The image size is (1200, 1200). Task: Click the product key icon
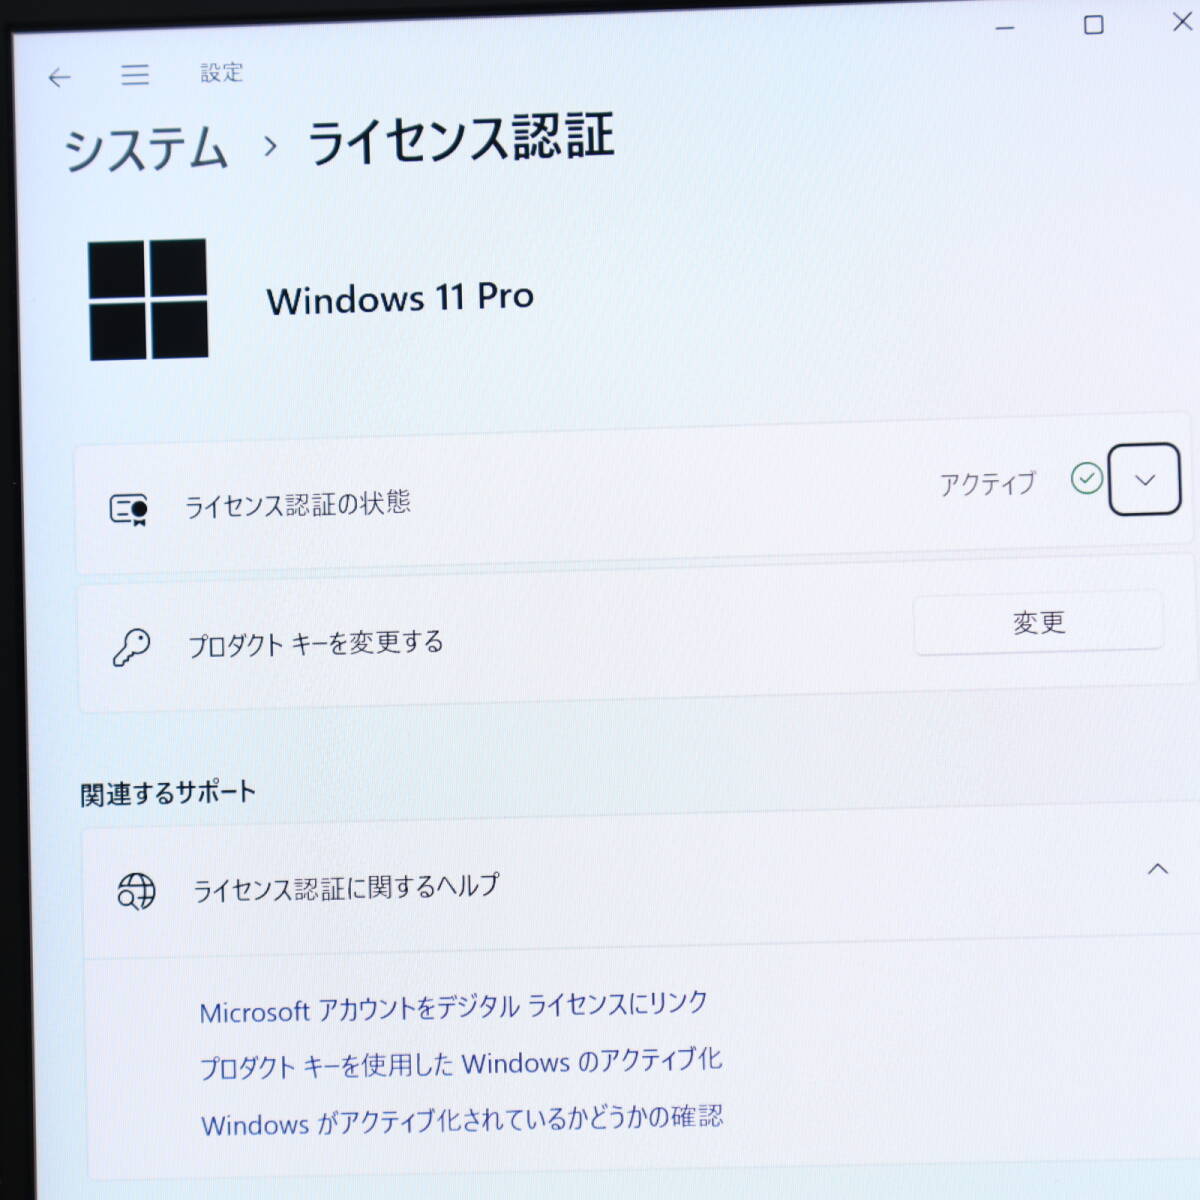point(131,647)
